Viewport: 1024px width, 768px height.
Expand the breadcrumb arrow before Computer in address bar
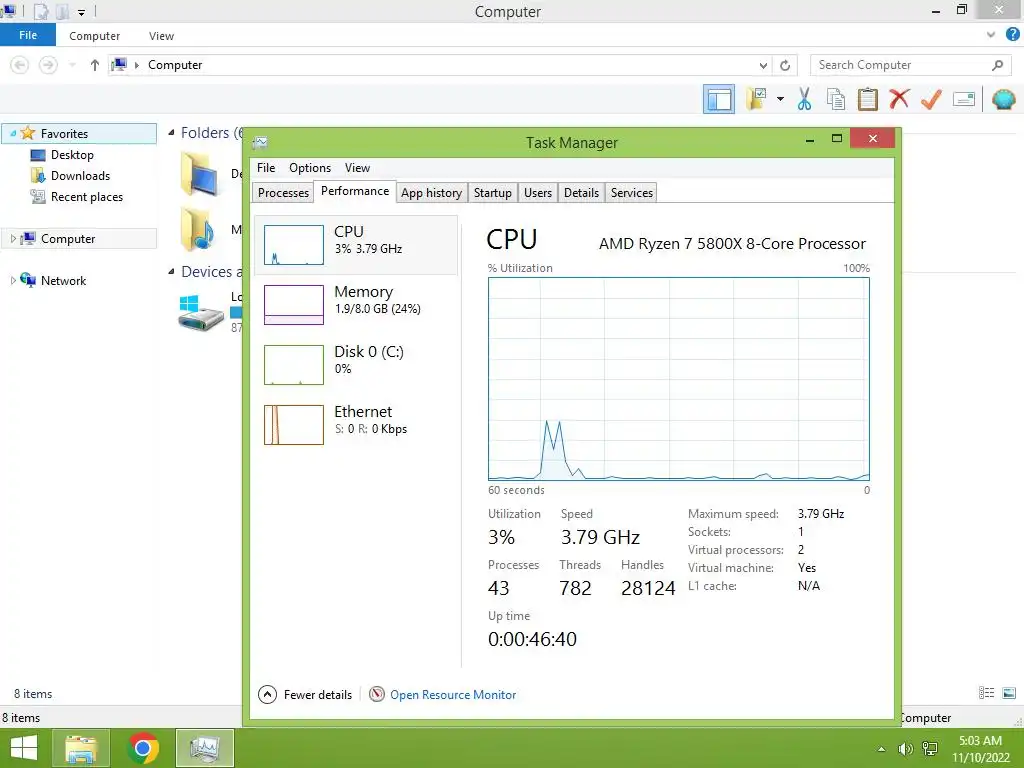136,65
